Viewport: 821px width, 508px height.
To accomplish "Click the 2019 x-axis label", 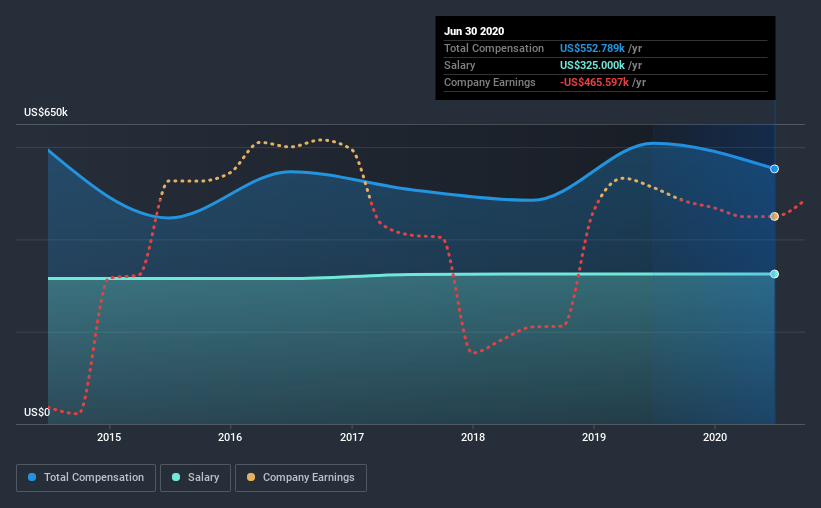I will [x=594, y=437].
